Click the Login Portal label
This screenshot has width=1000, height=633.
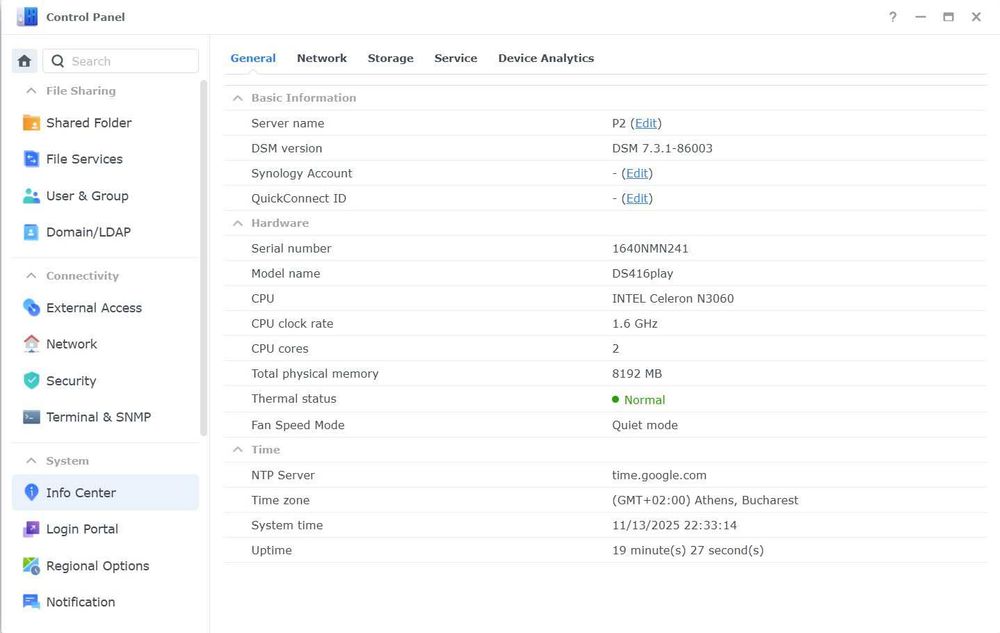[82, 528]
